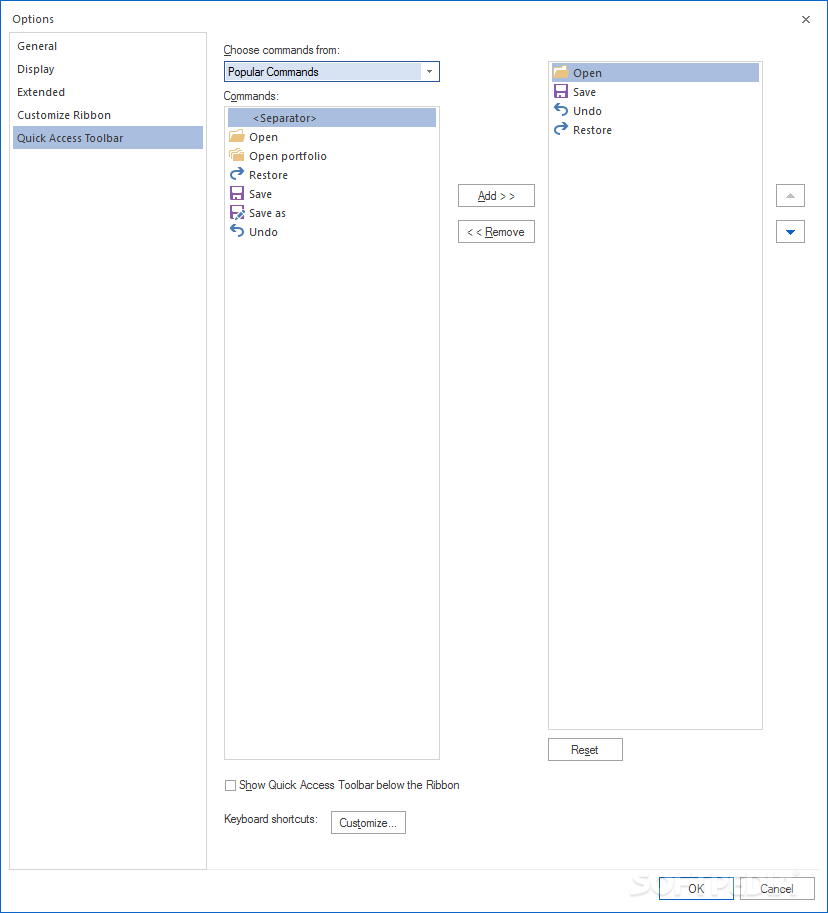Click the Restore arrow icon in Commands list
The height and width of the screenshot is (913, 828).
236,174
